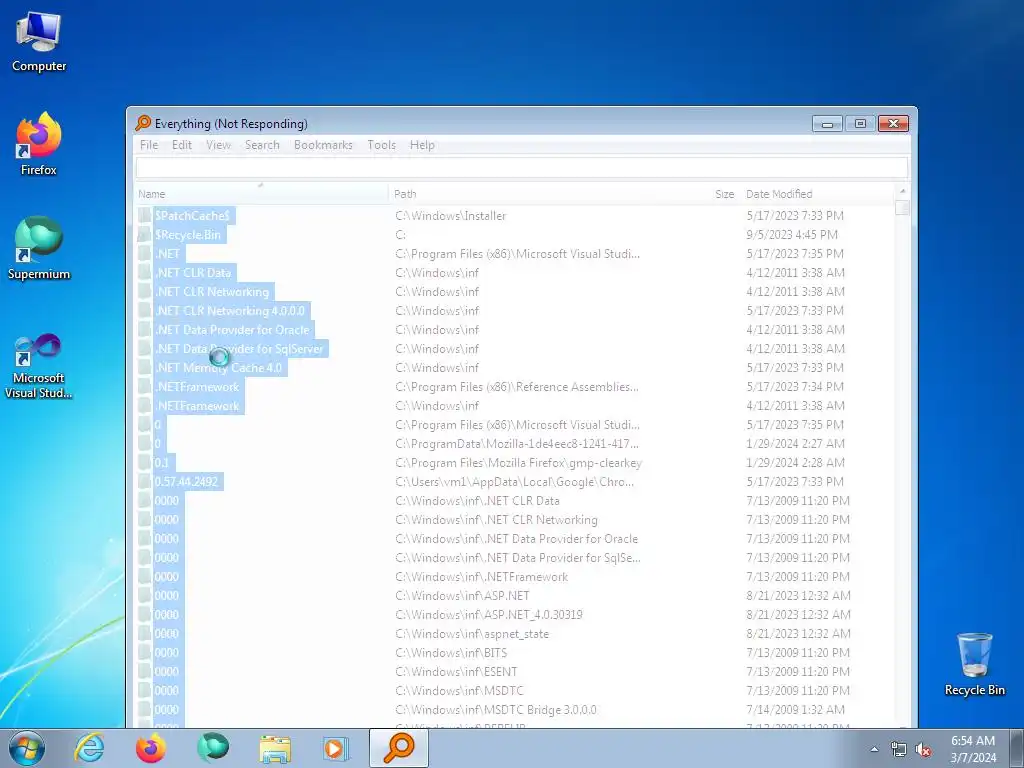1024x768 pixels.
Task: Select .NET Data Provider for Oracle
Action: point(232,329)
